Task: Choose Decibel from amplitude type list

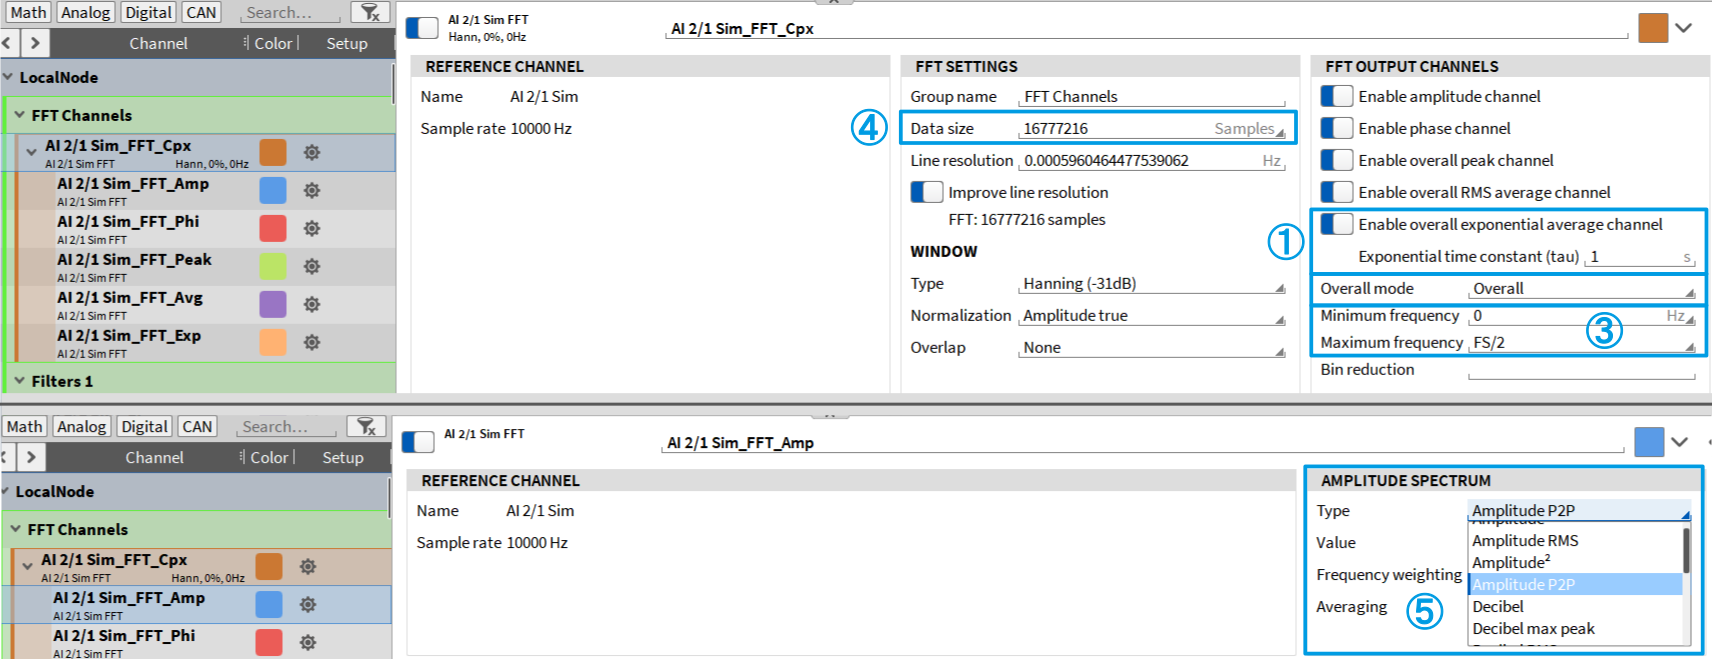Action: (x=1497, y=607)
